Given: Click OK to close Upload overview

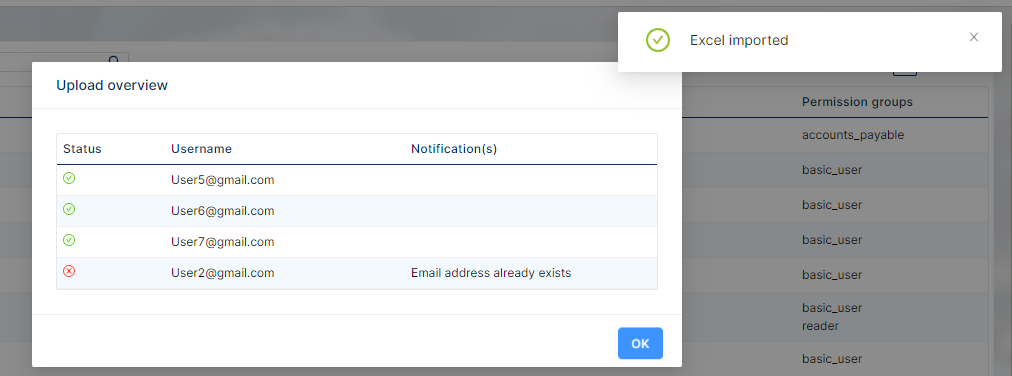Looking at the screenshot, I should pyautogui.click(x=640, y=343).
